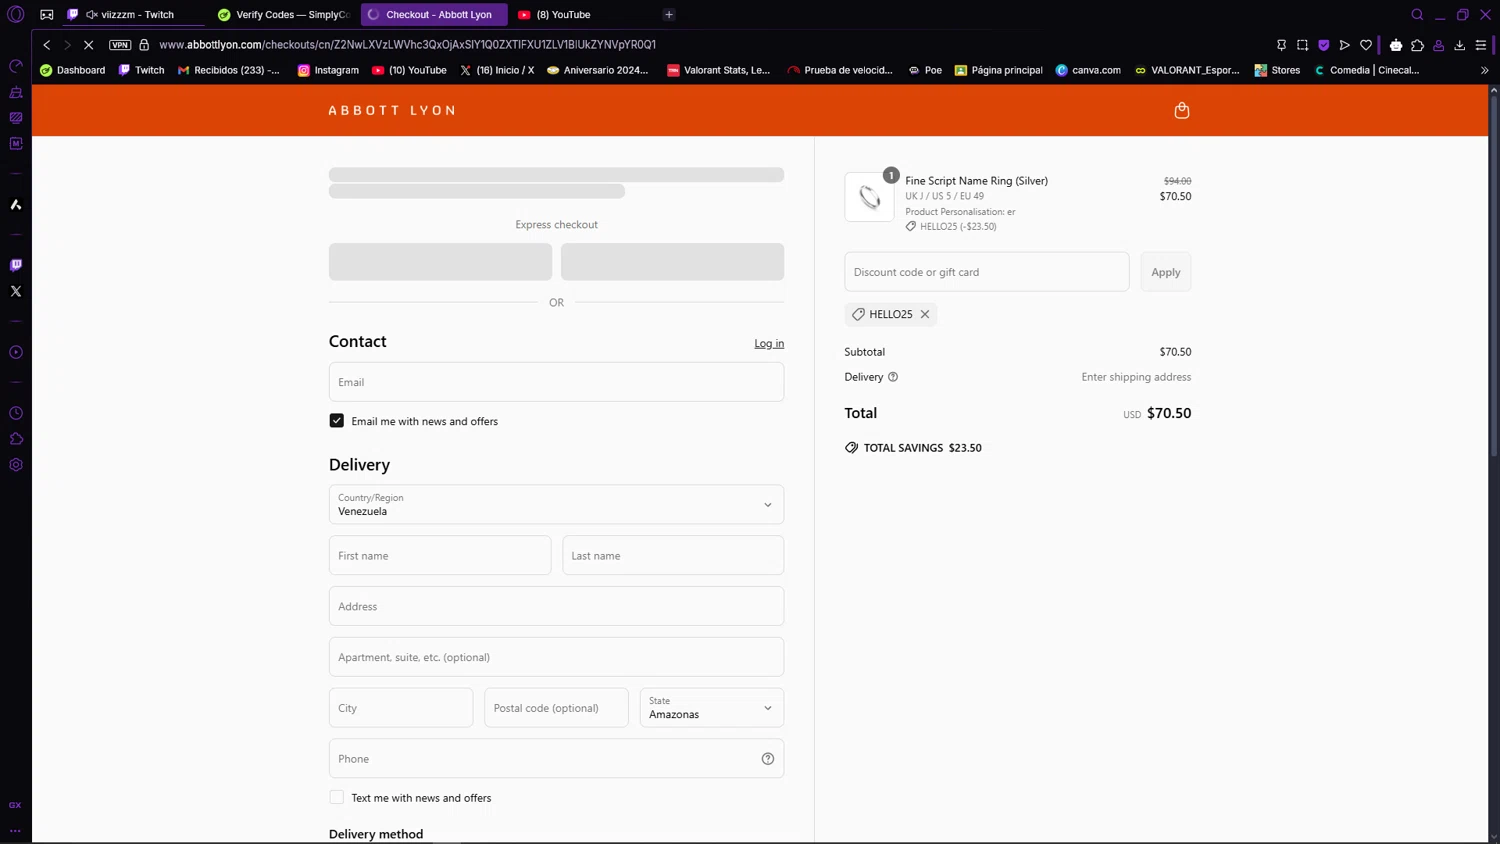Click the ad blocker shield icon
This screenshot has width=1500, height=844.
[x=1323, y=45]
